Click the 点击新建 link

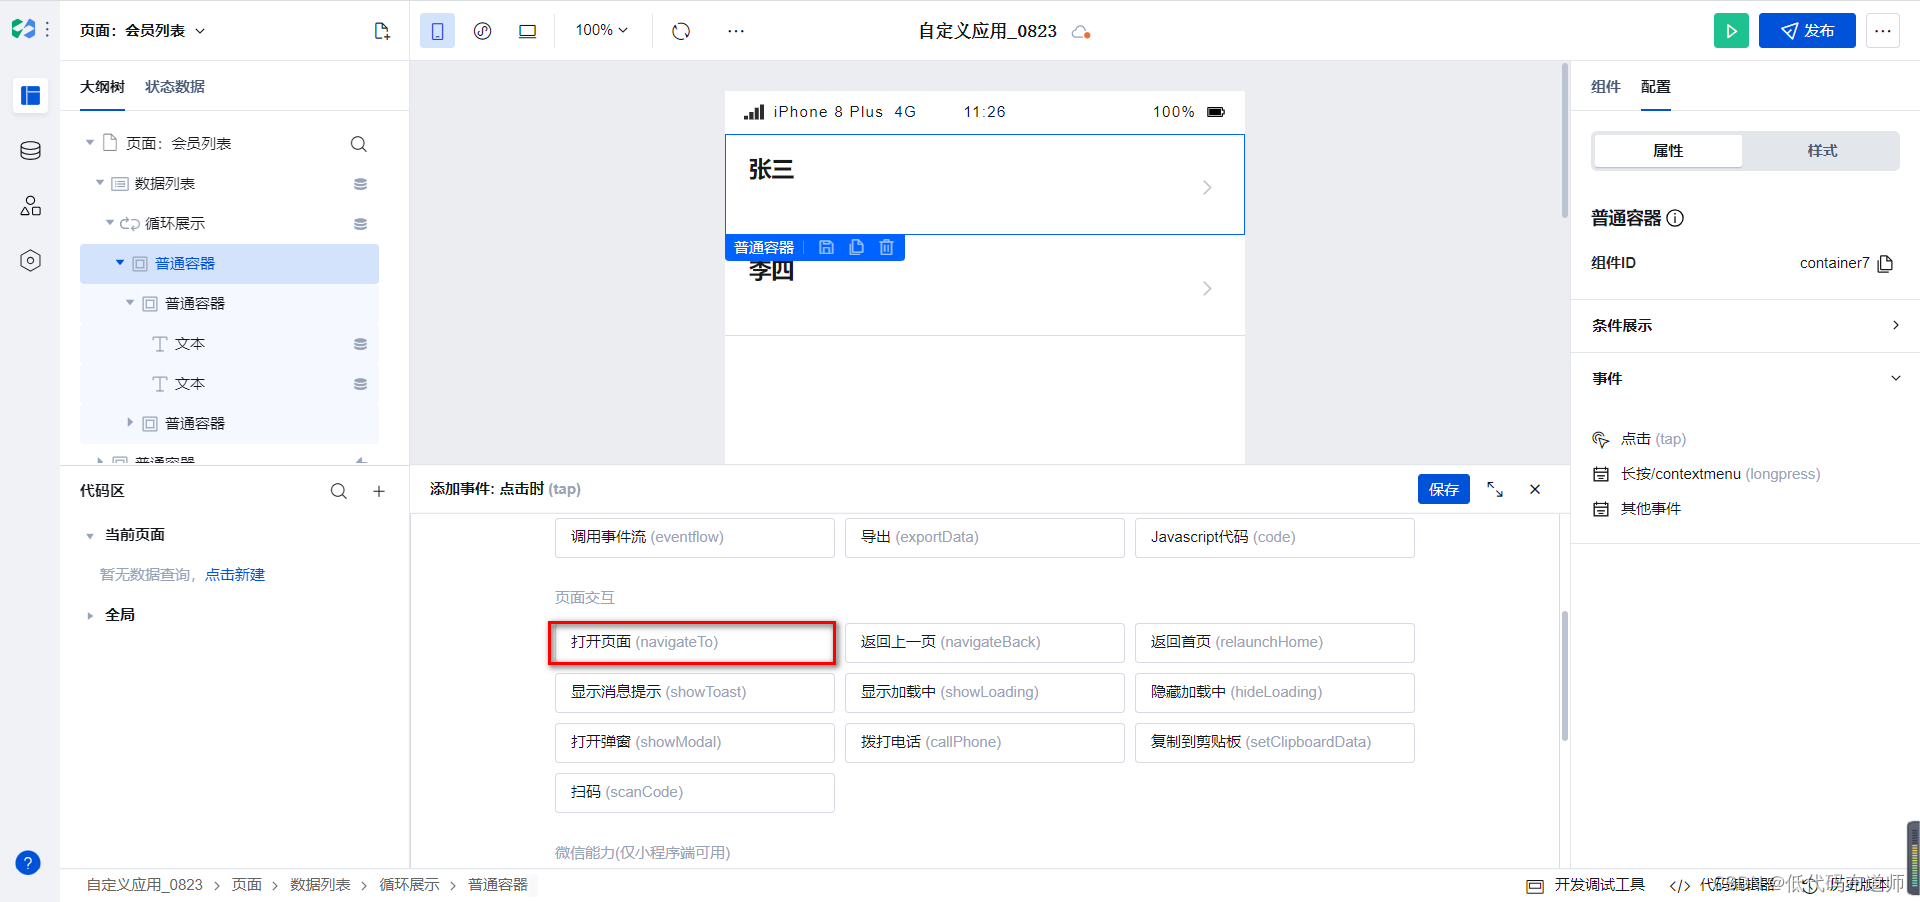click(235, 575)
